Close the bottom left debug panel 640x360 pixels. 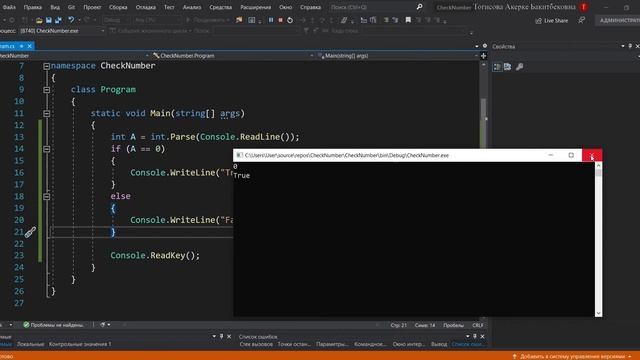[x=229, y=336]
